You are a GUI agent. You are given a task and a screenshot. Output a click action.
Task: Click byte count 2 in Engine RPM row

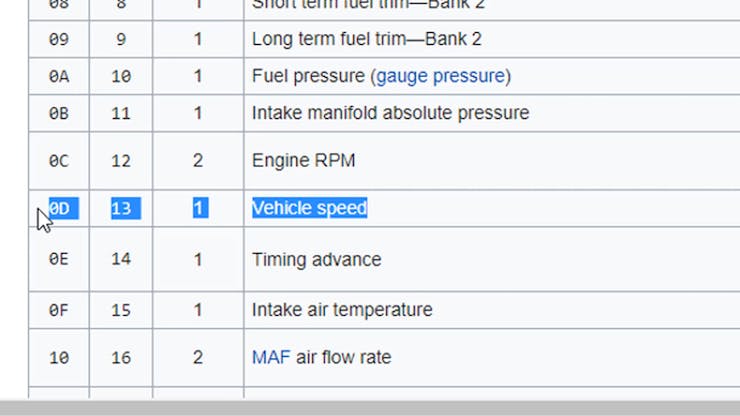pyautogui.click(x=198, y=161)
